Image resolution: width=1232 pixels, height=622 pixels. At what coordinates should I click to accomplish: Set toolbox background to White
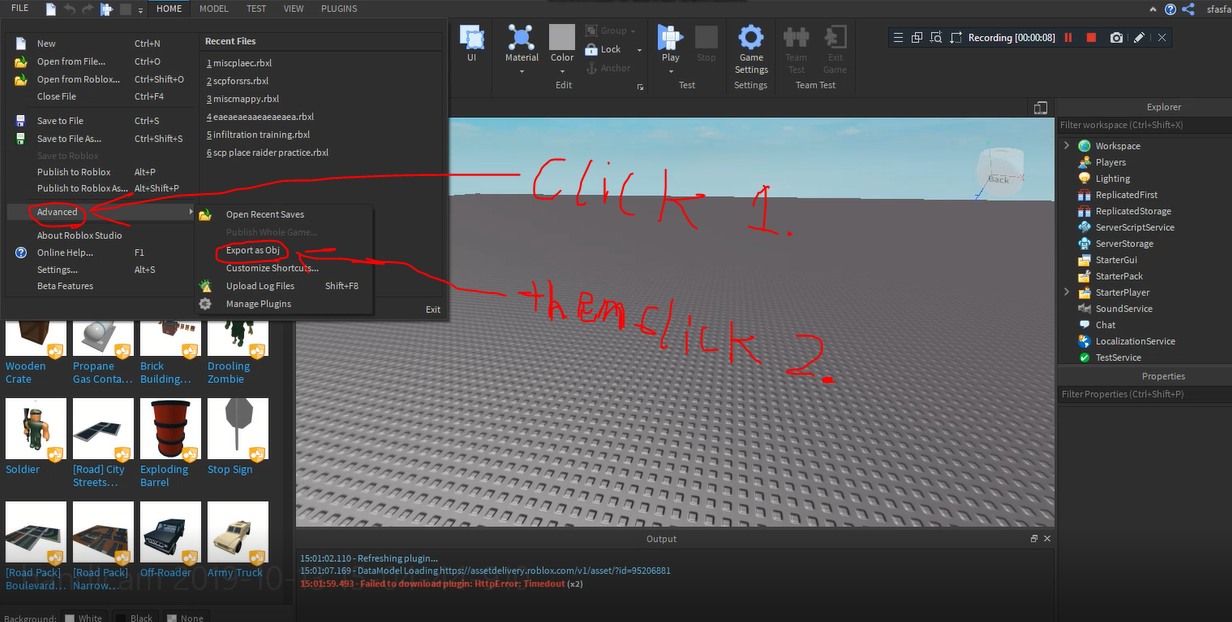point(83,618)
